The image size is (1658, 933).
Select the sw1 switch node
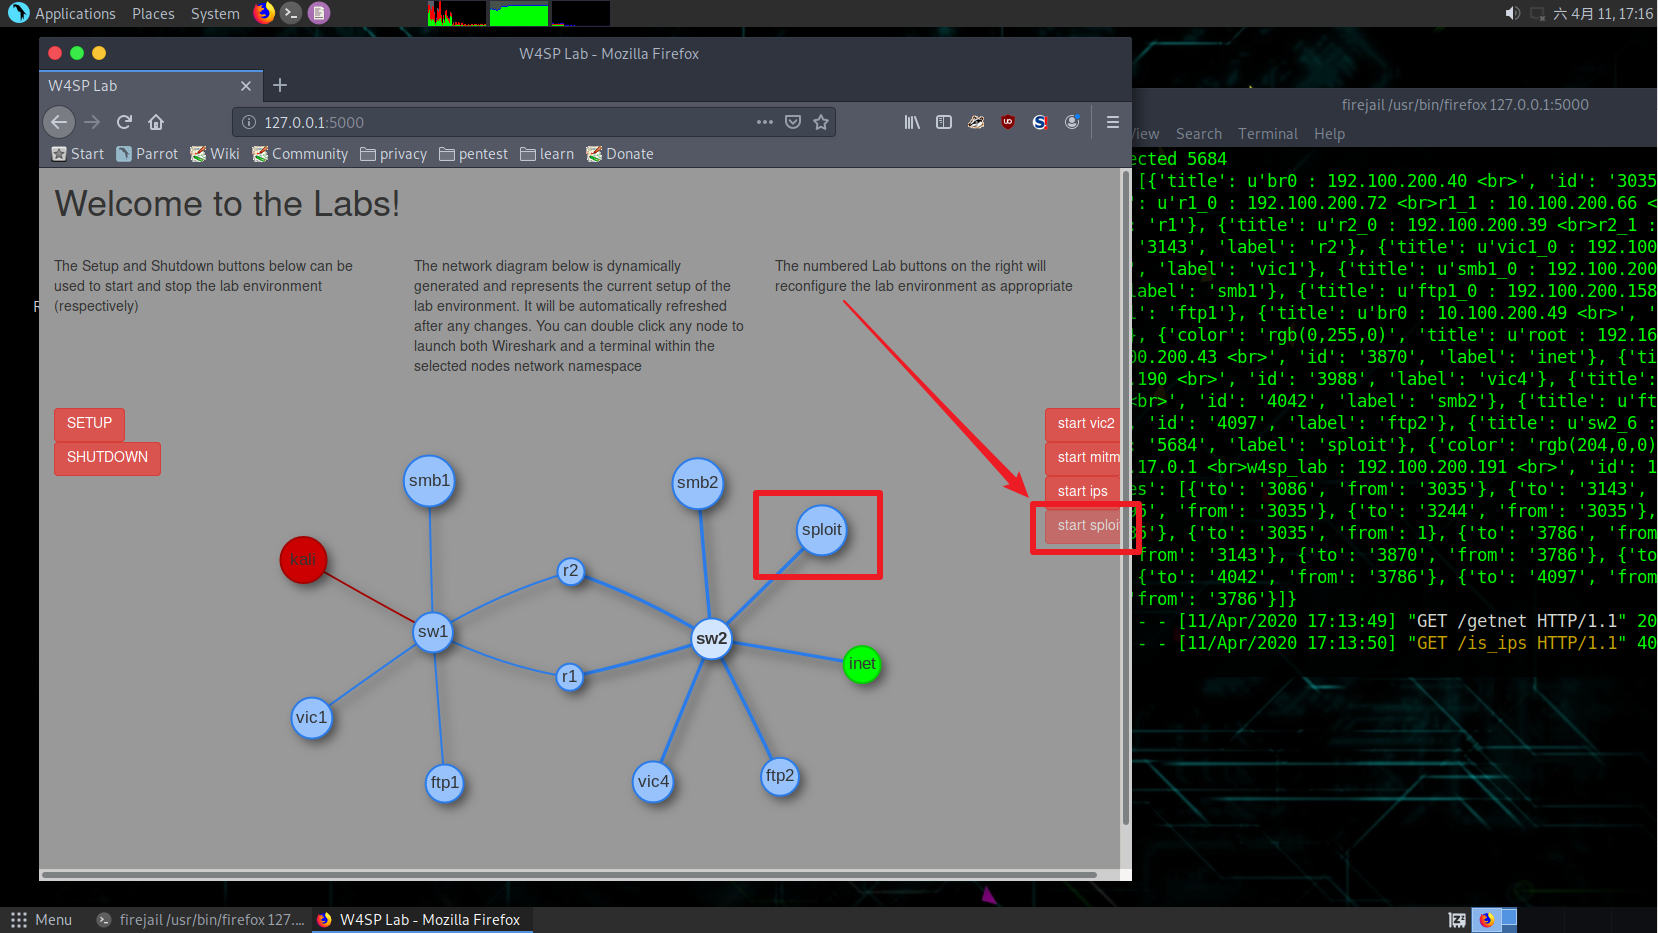[x=433, y=632]
